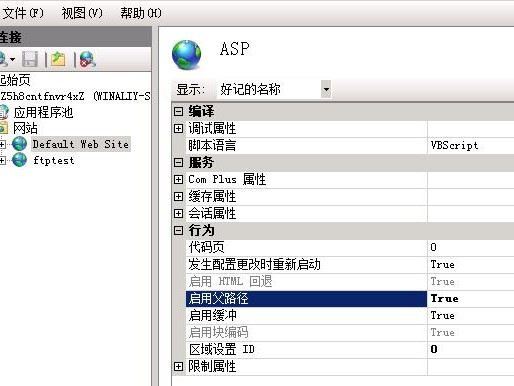Click the 限制属性 label
The image size is (514, 386).
click(212, 367)
